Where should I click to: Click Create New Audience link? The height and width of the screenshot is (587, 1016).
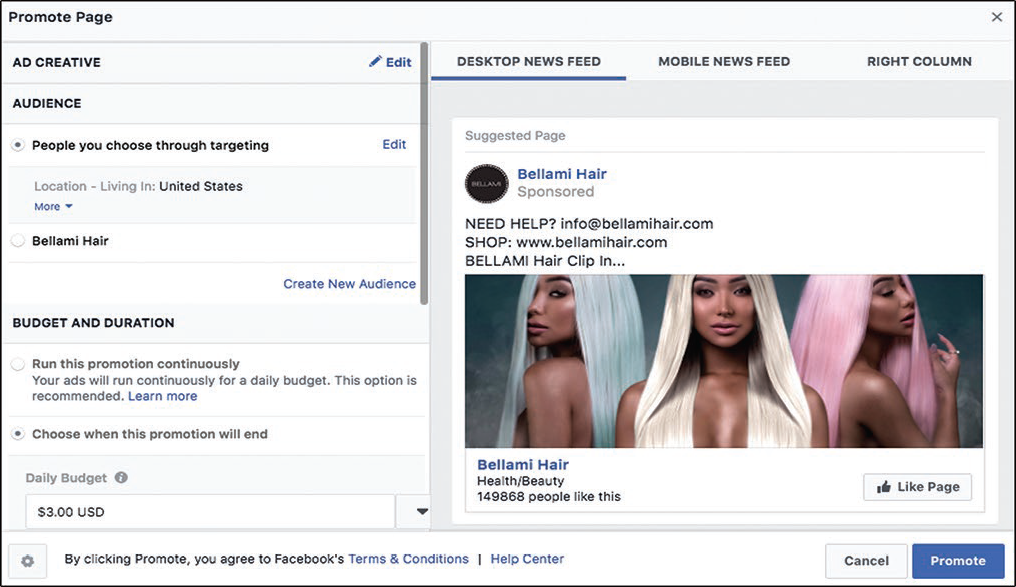coord(349,284)
